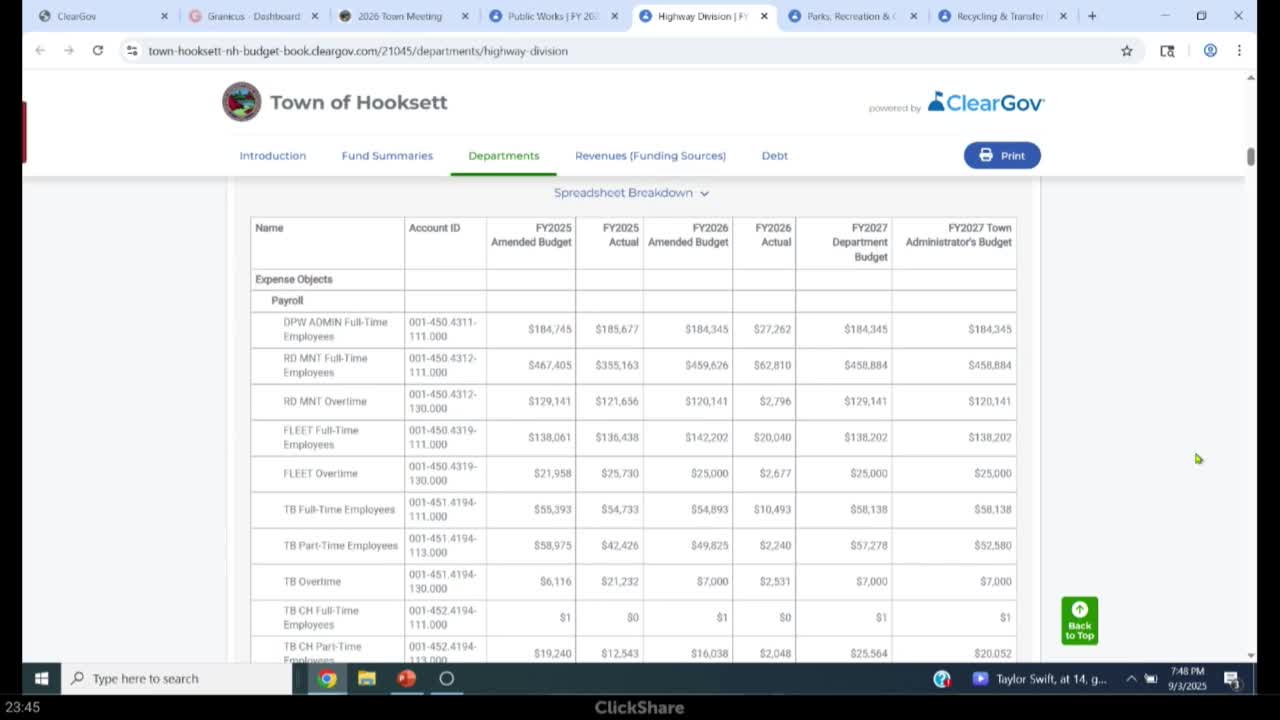This screenshot has height=720, width=1280.
Task: Open Revenues (Funding Sources) nav item
Action: point(650,156)
